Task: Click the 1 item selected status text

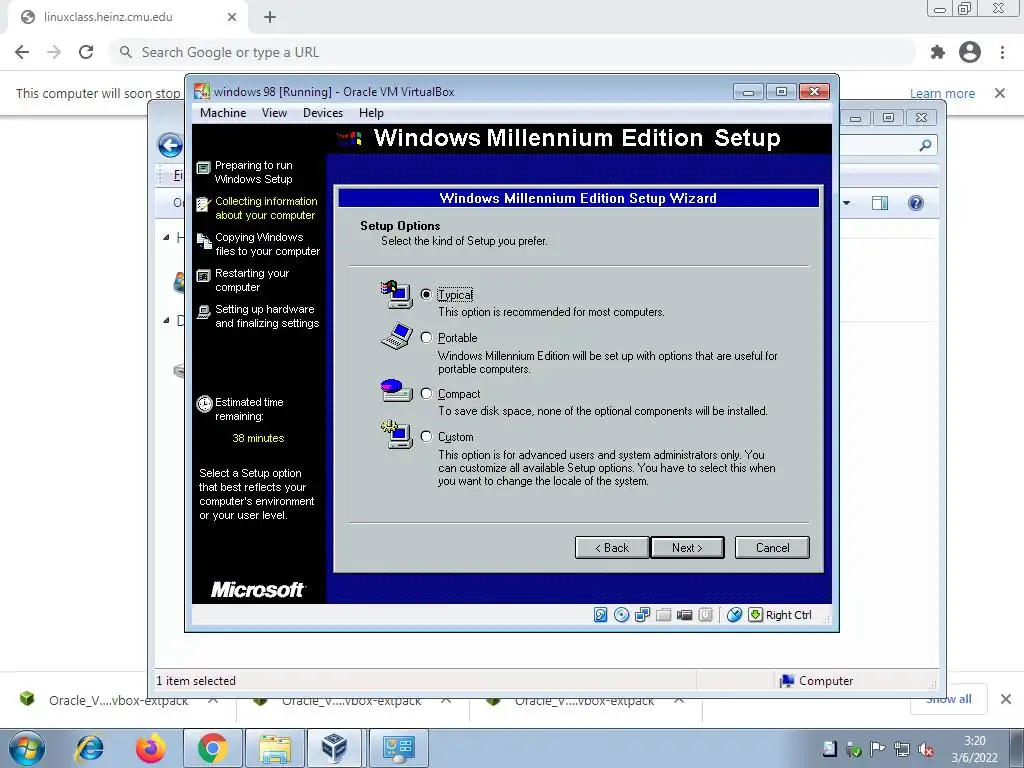Action: click(x=196, y=680)
